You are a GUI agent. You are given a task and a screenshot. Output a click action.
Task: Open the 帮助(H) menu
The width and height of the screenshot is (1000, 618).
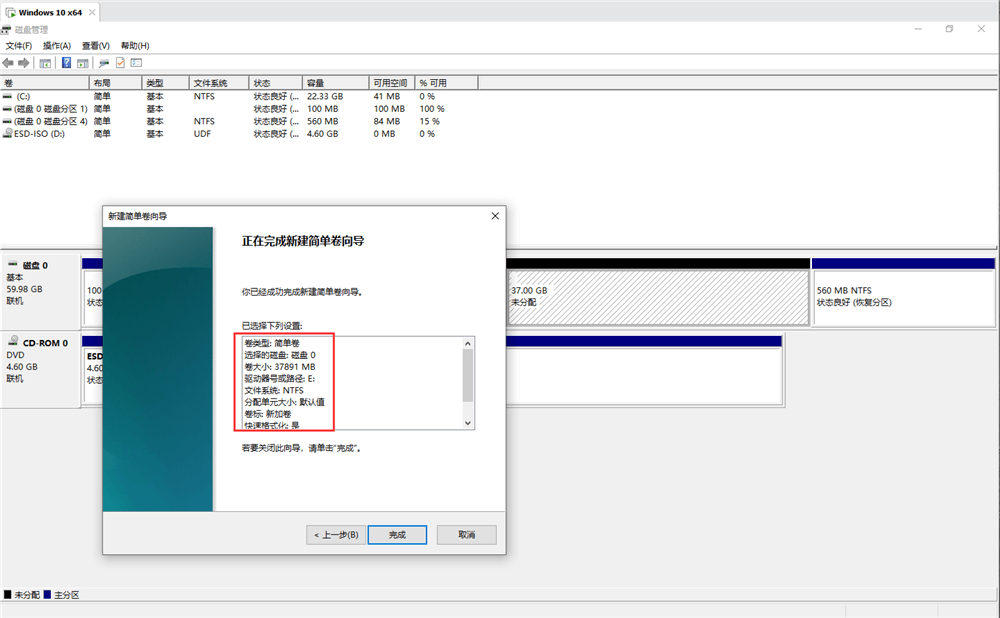tap(135, 45)
